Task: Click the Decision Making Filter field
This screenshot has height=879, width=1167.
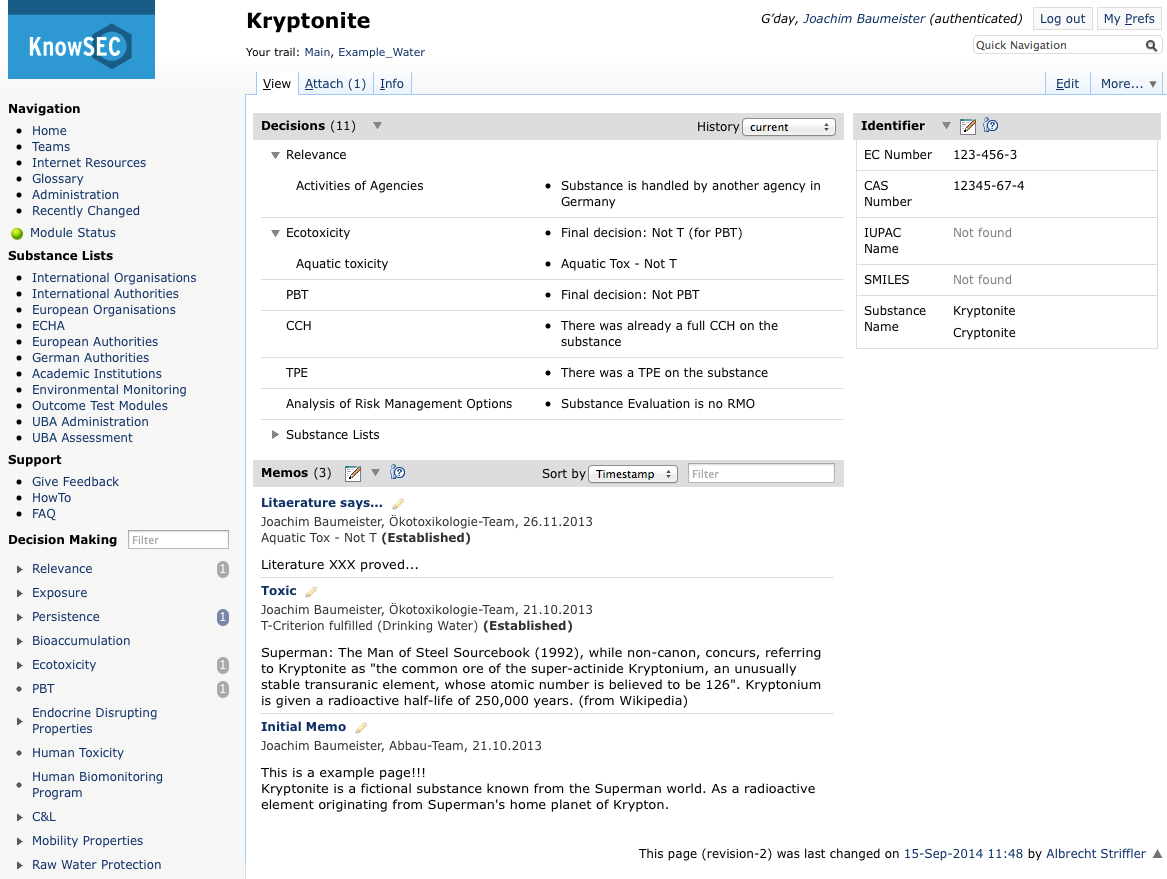Action: [x=178, y=540]
